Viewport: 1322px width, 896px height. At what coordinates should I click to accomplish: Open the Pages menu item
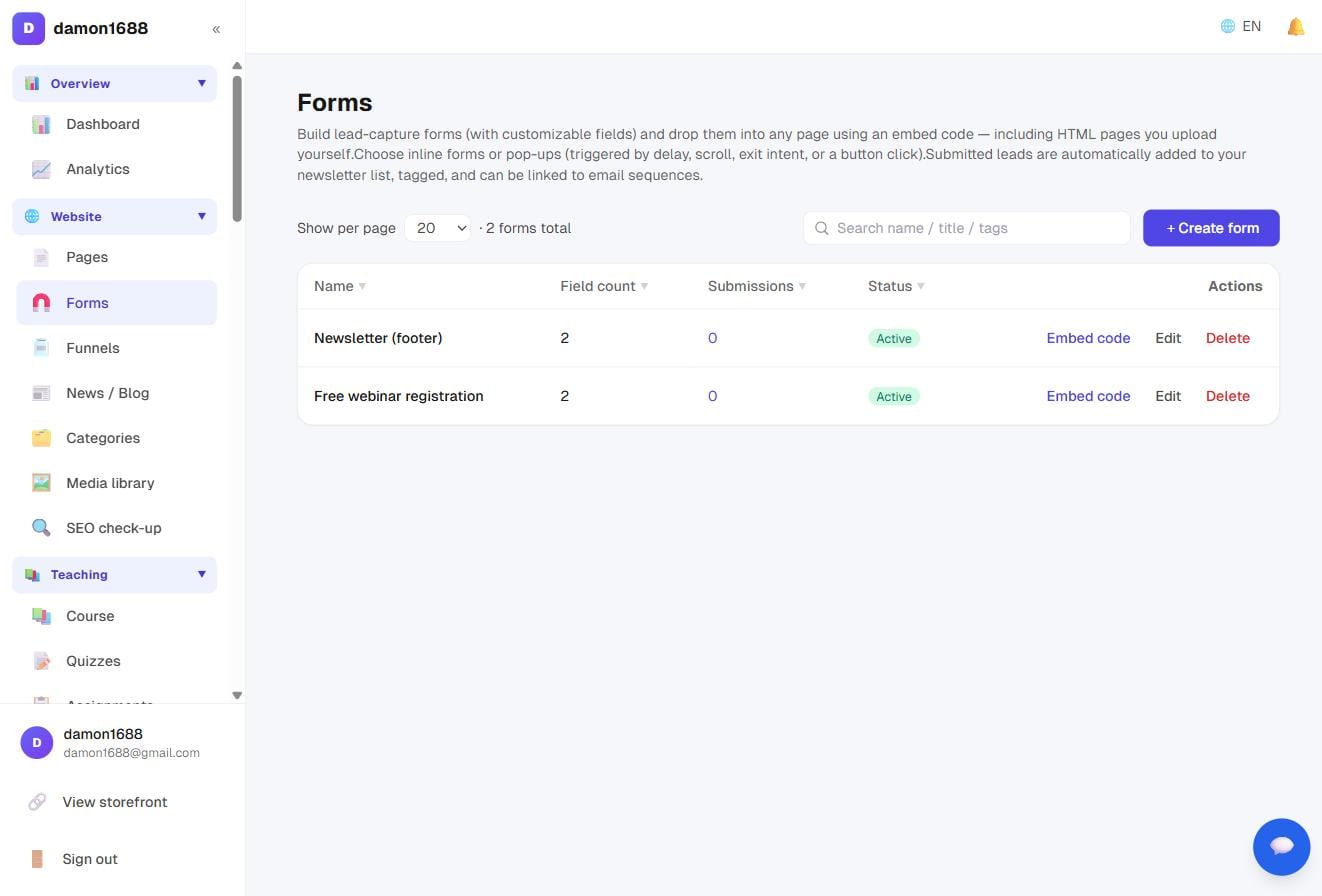[x=116, y=257]
